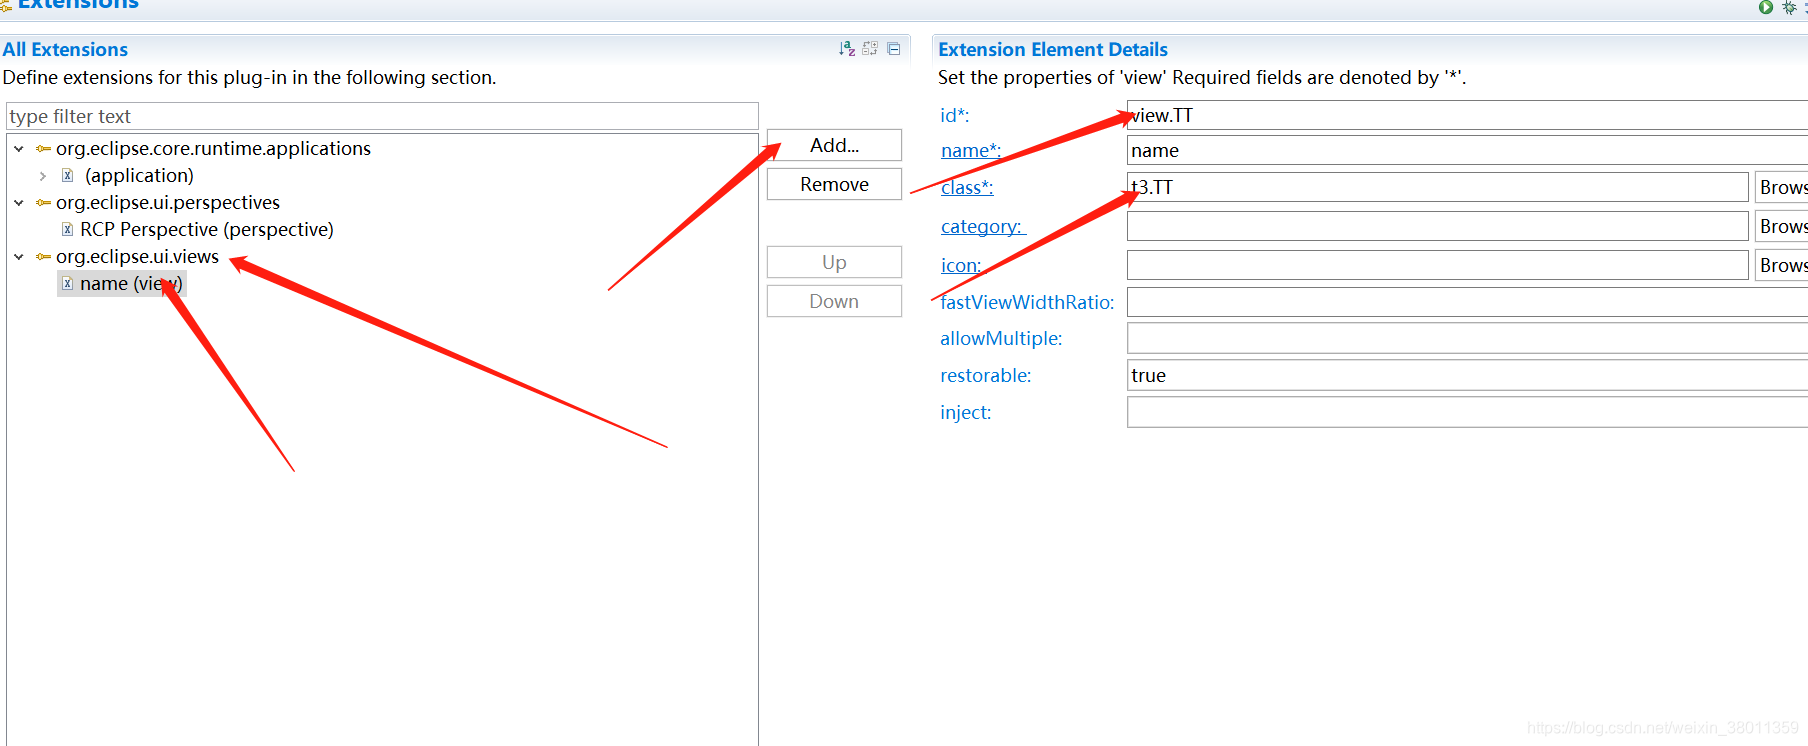Click the Extension Element Details section title

1053,49
